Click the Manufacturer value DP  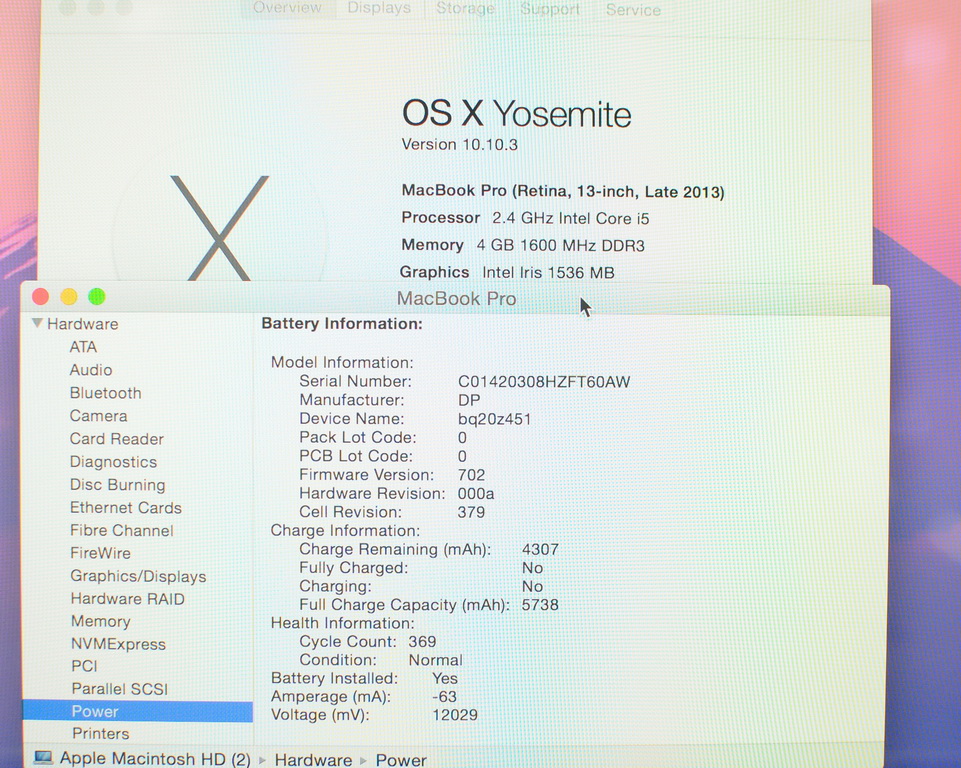[x=469, y=400]
